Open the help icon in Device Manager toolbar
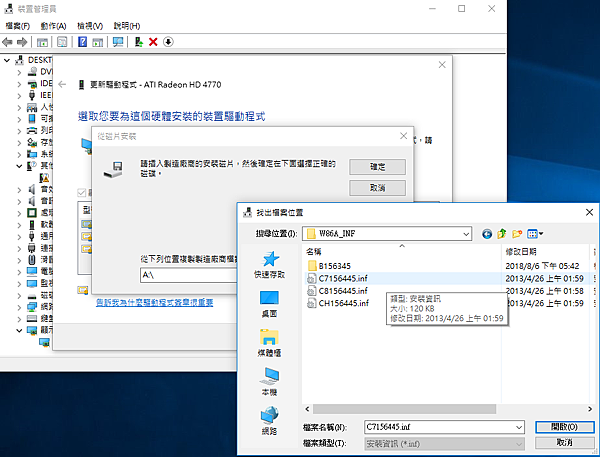This screenshot has height=457, width=600. 82,42
